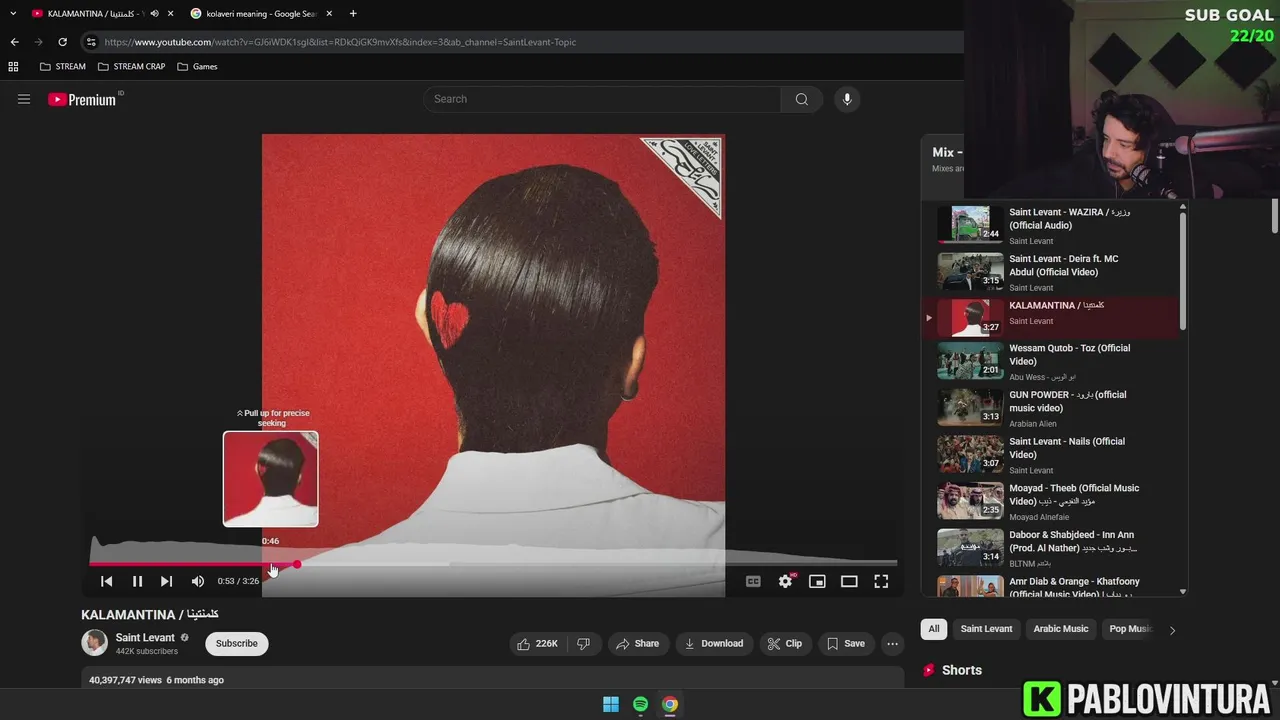The height and width of the screenshot is (720, 1280).
Task: Click the mix playlist scrollbar thumb
Action: click(x=1183, y=270)
